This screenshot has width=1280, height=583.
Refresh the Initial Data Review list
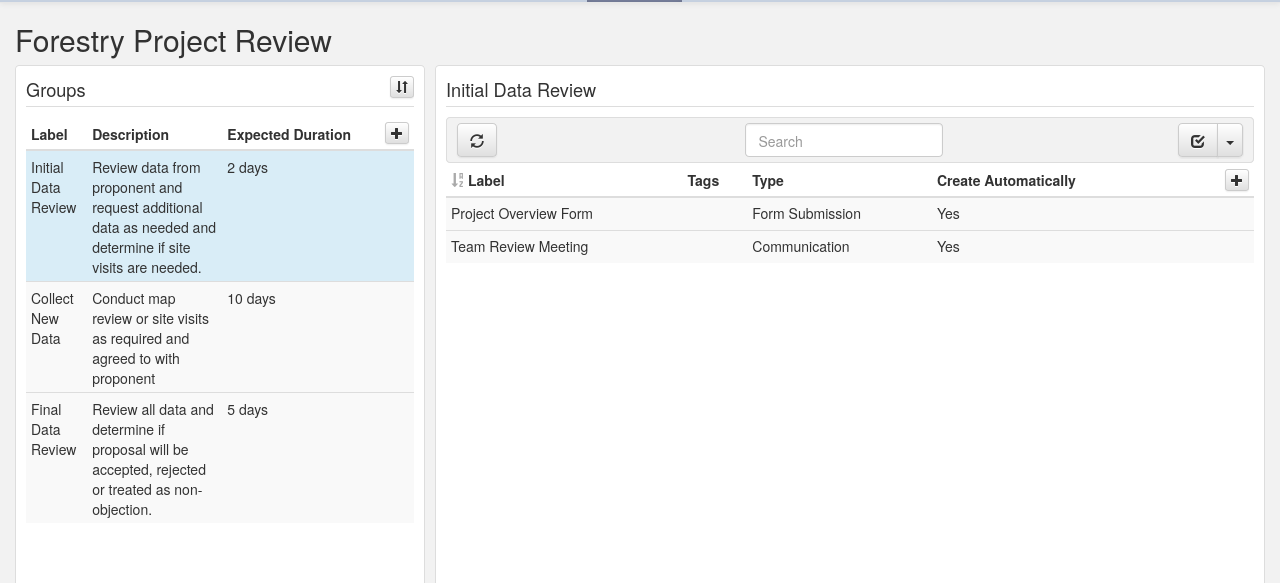coord(477,141)
